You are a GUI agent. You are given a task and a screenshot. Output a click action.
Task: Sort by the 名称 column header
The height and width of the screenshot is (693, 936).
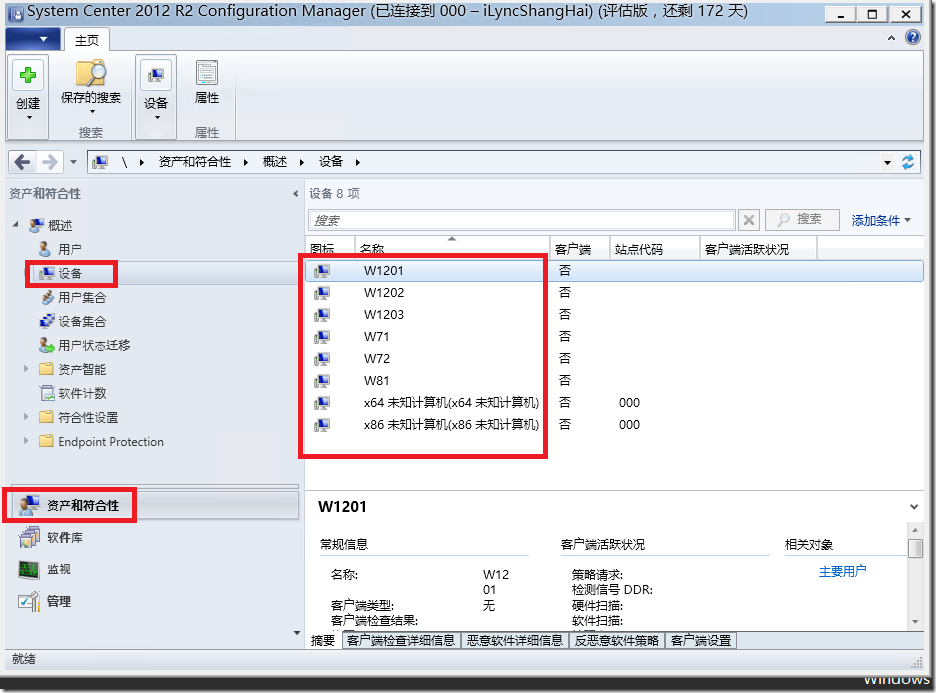452,248
